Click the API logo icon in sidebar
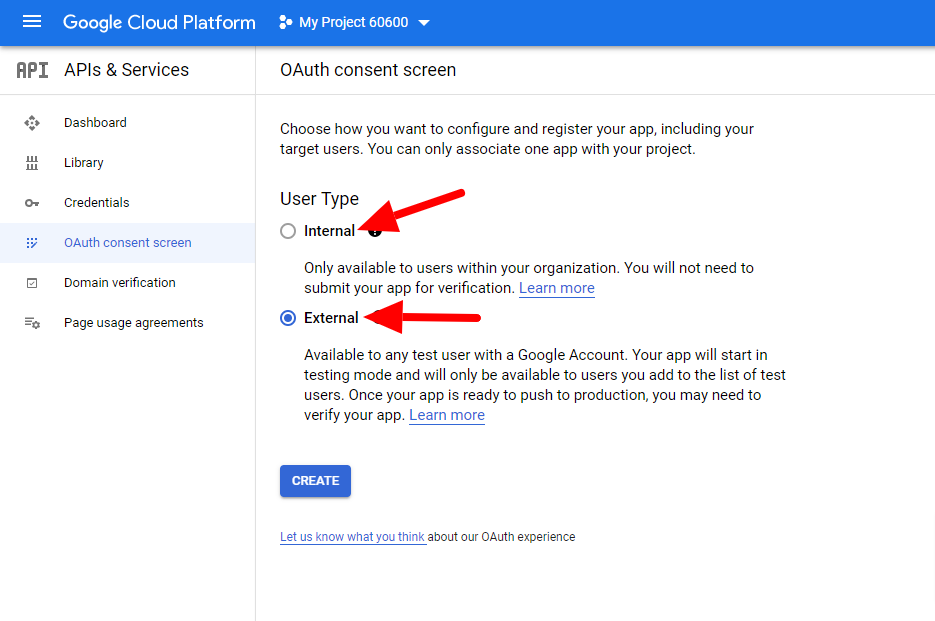Image resolution: width=935 pixels, height=621 pixels. [32, 70]
